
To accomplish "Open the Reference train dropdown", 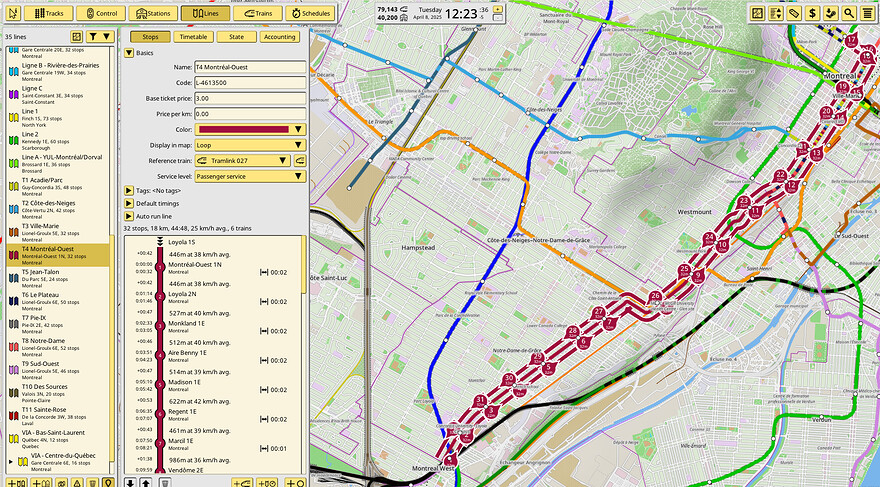I will pyautogui.click(x=242, y=160).
